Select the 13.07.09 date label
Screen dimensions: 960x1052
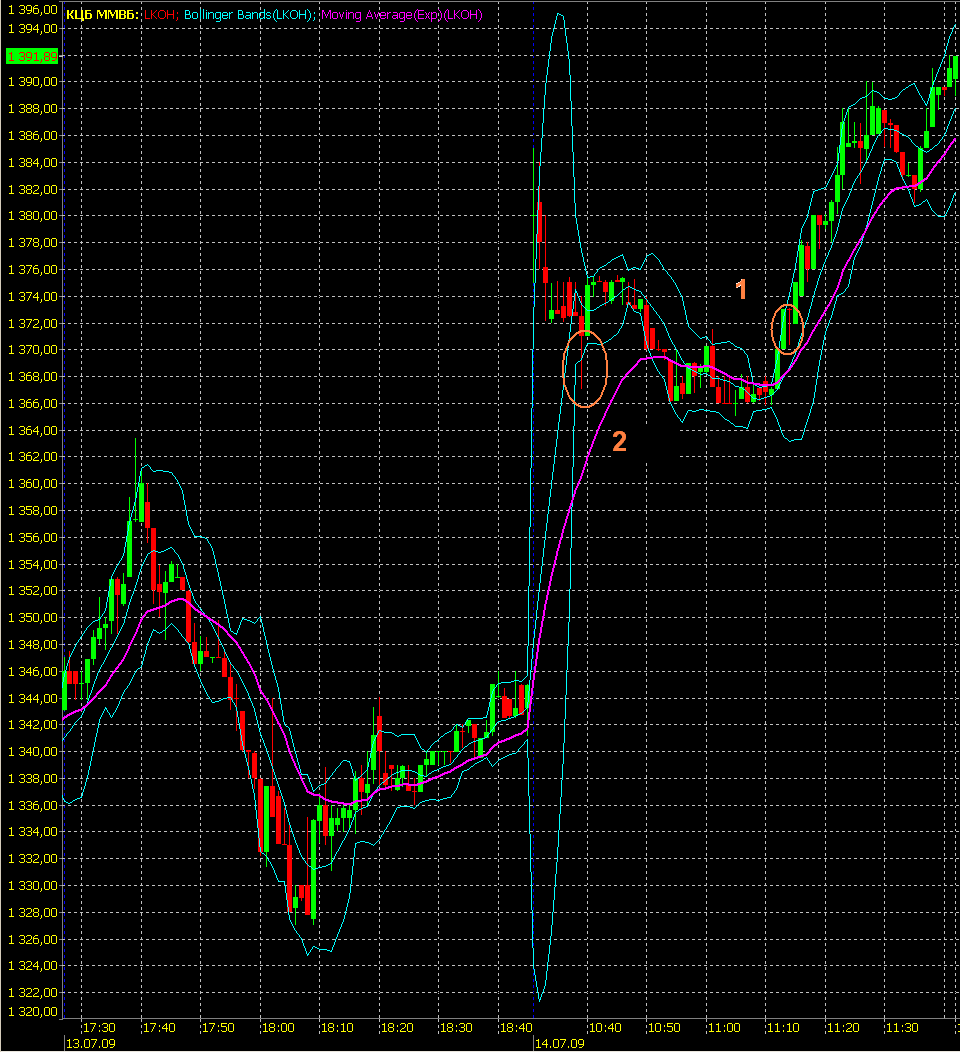90,1043
